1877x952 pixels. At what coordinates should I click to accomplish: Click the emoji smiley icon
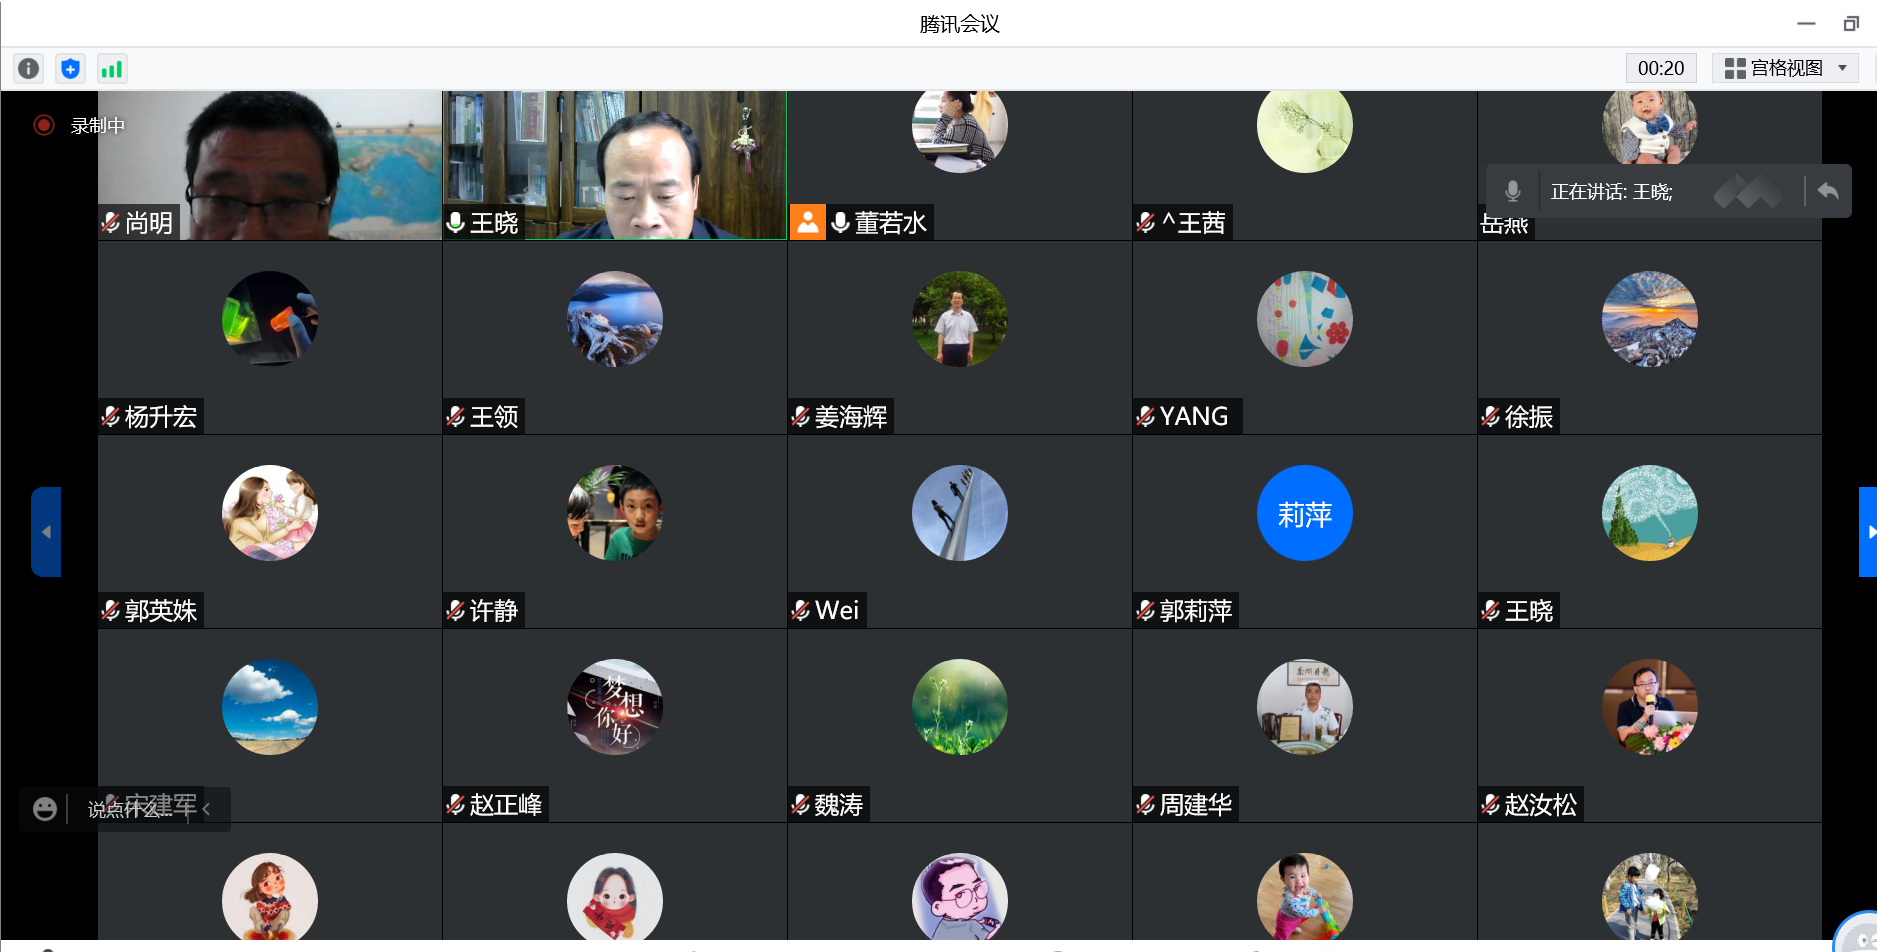click(44, 809)
